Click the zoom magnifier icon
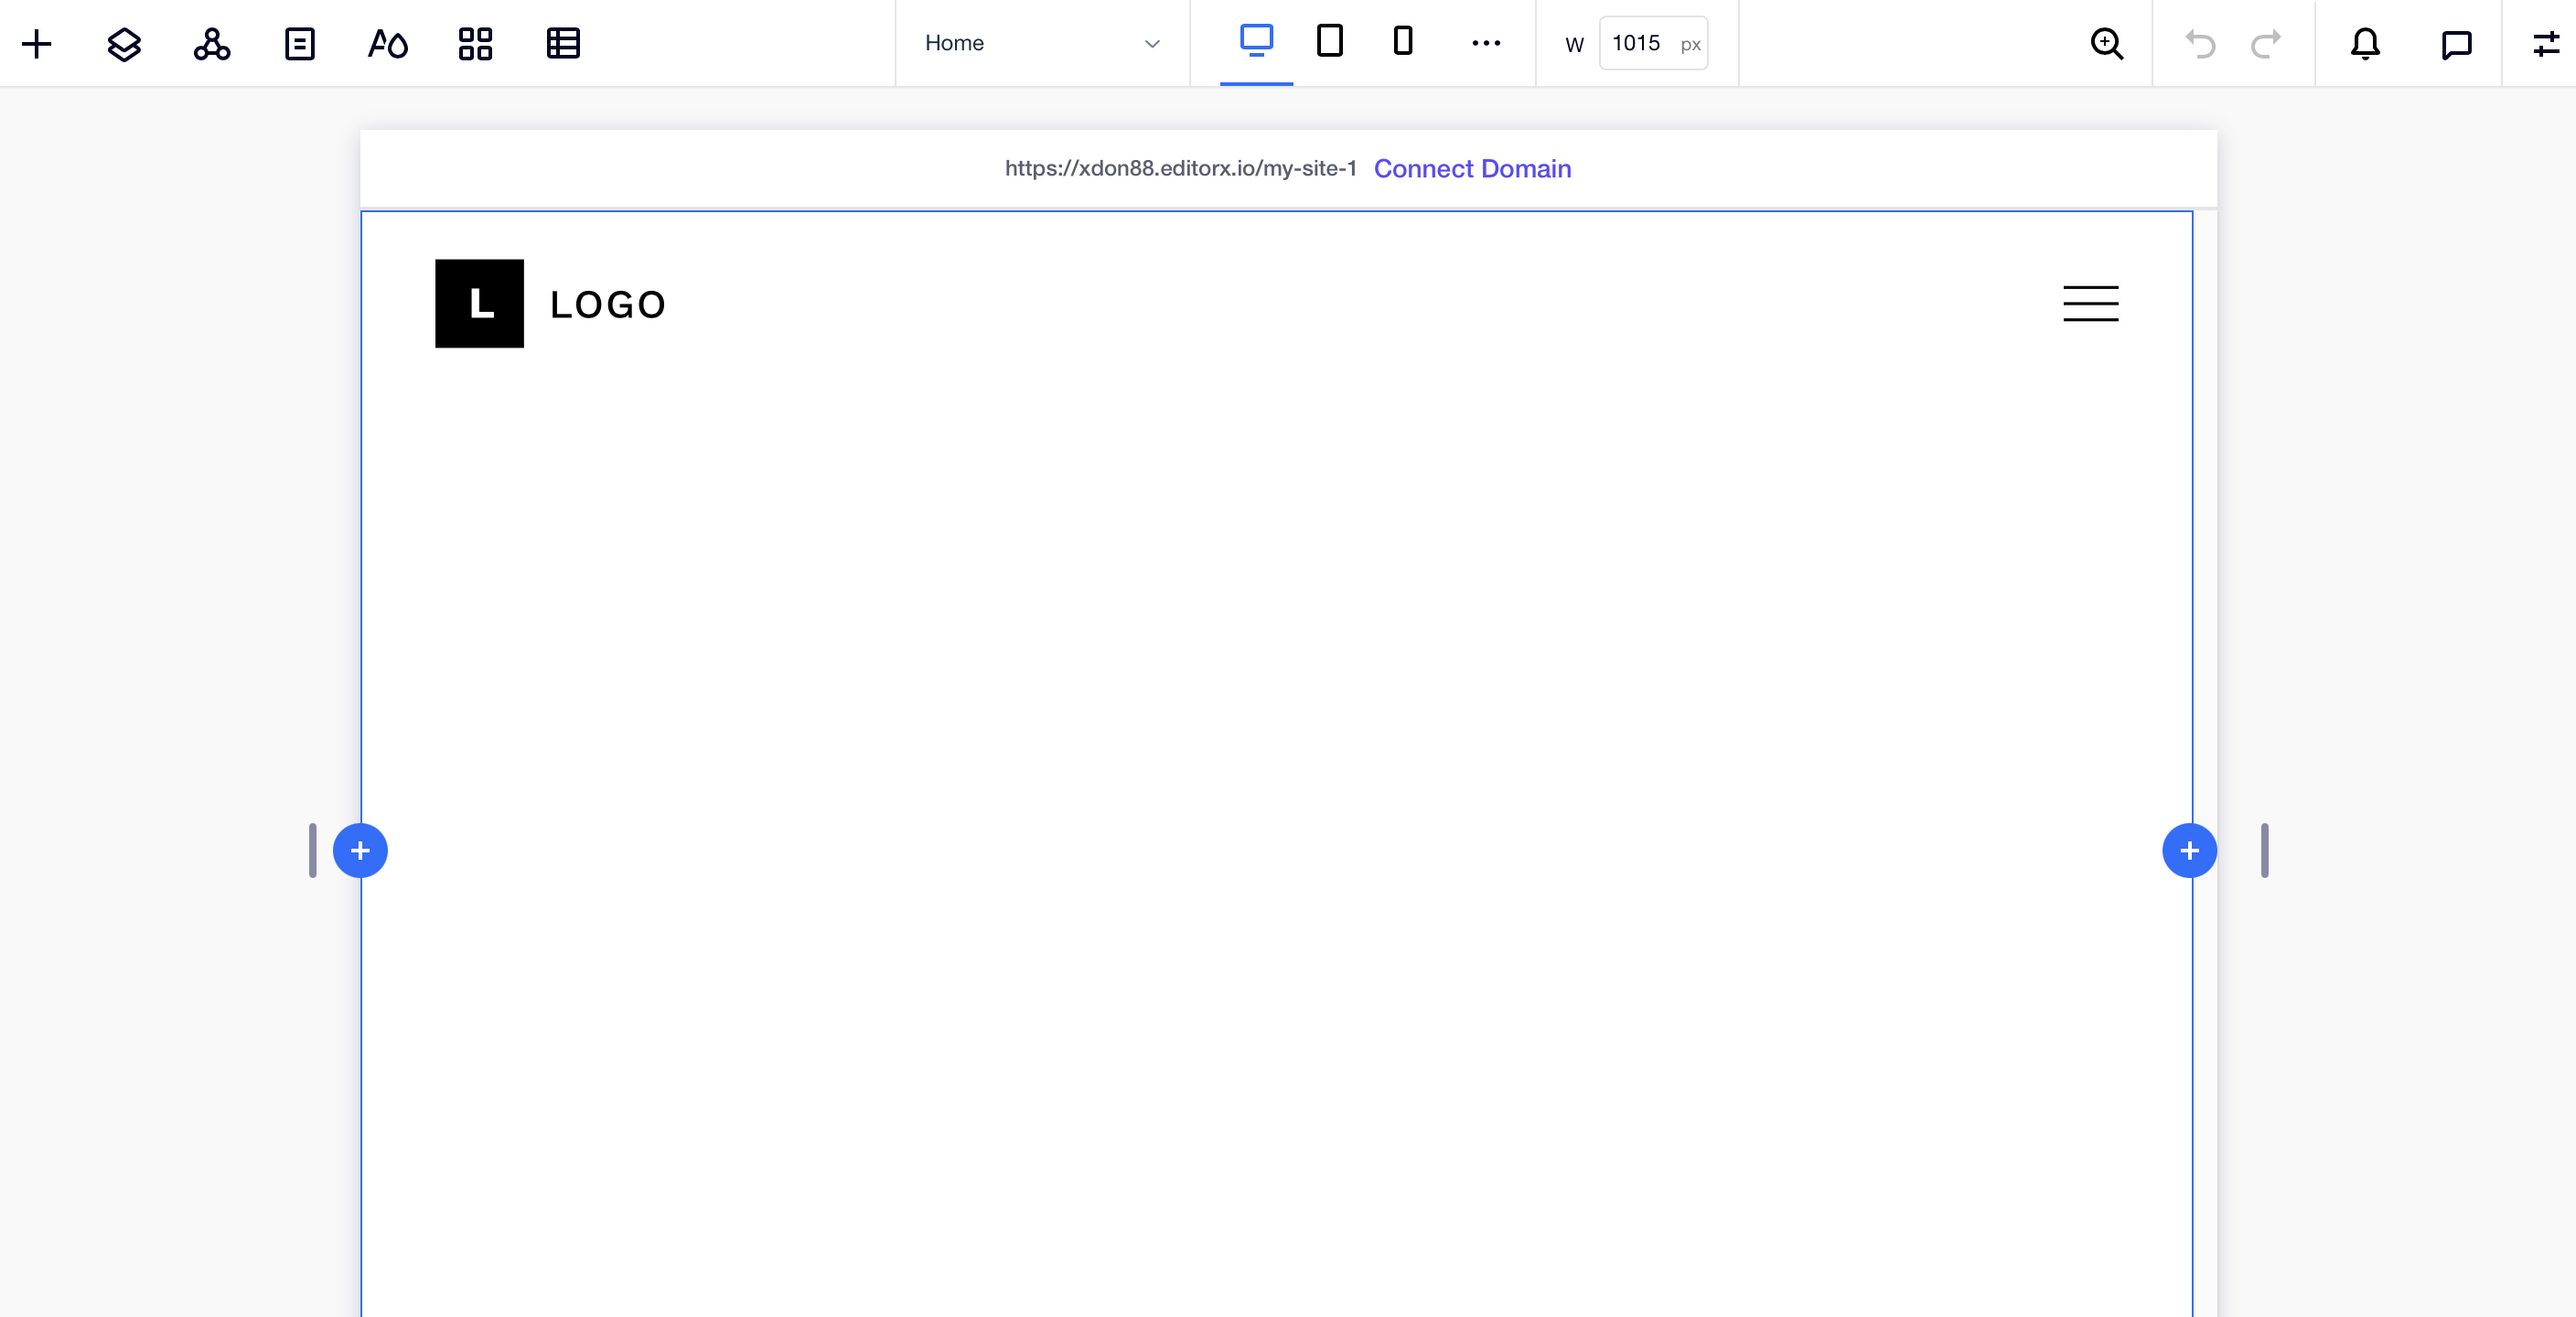This screenshot has width=2576, height=1317. coord(2106,43)
